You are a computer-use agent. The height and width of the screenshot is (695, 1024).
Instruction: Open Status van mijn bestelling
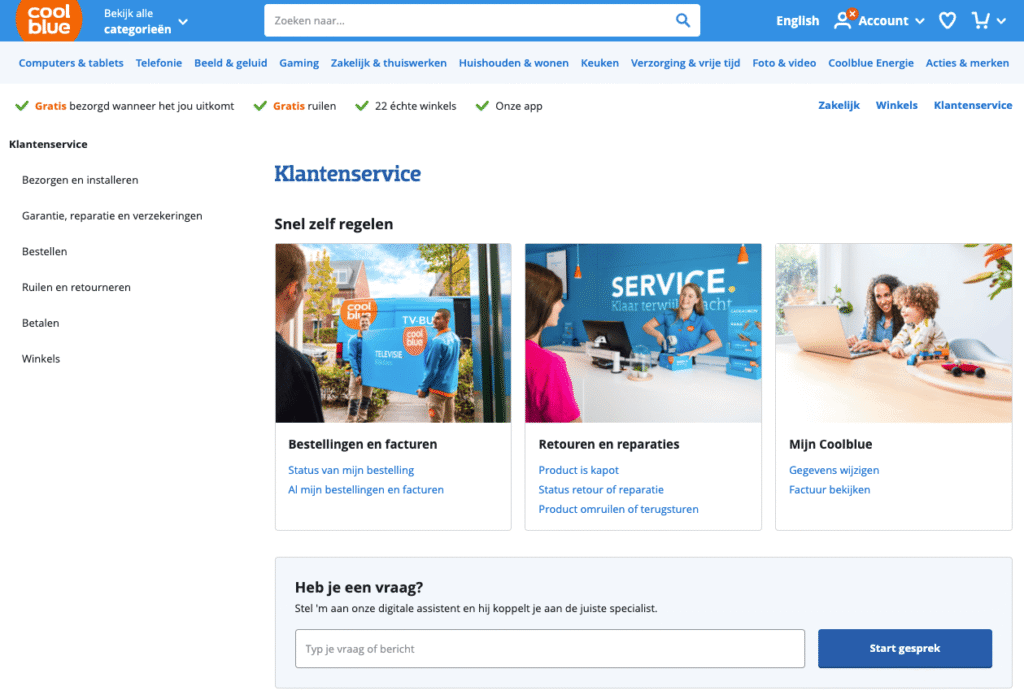pos(351,470)
